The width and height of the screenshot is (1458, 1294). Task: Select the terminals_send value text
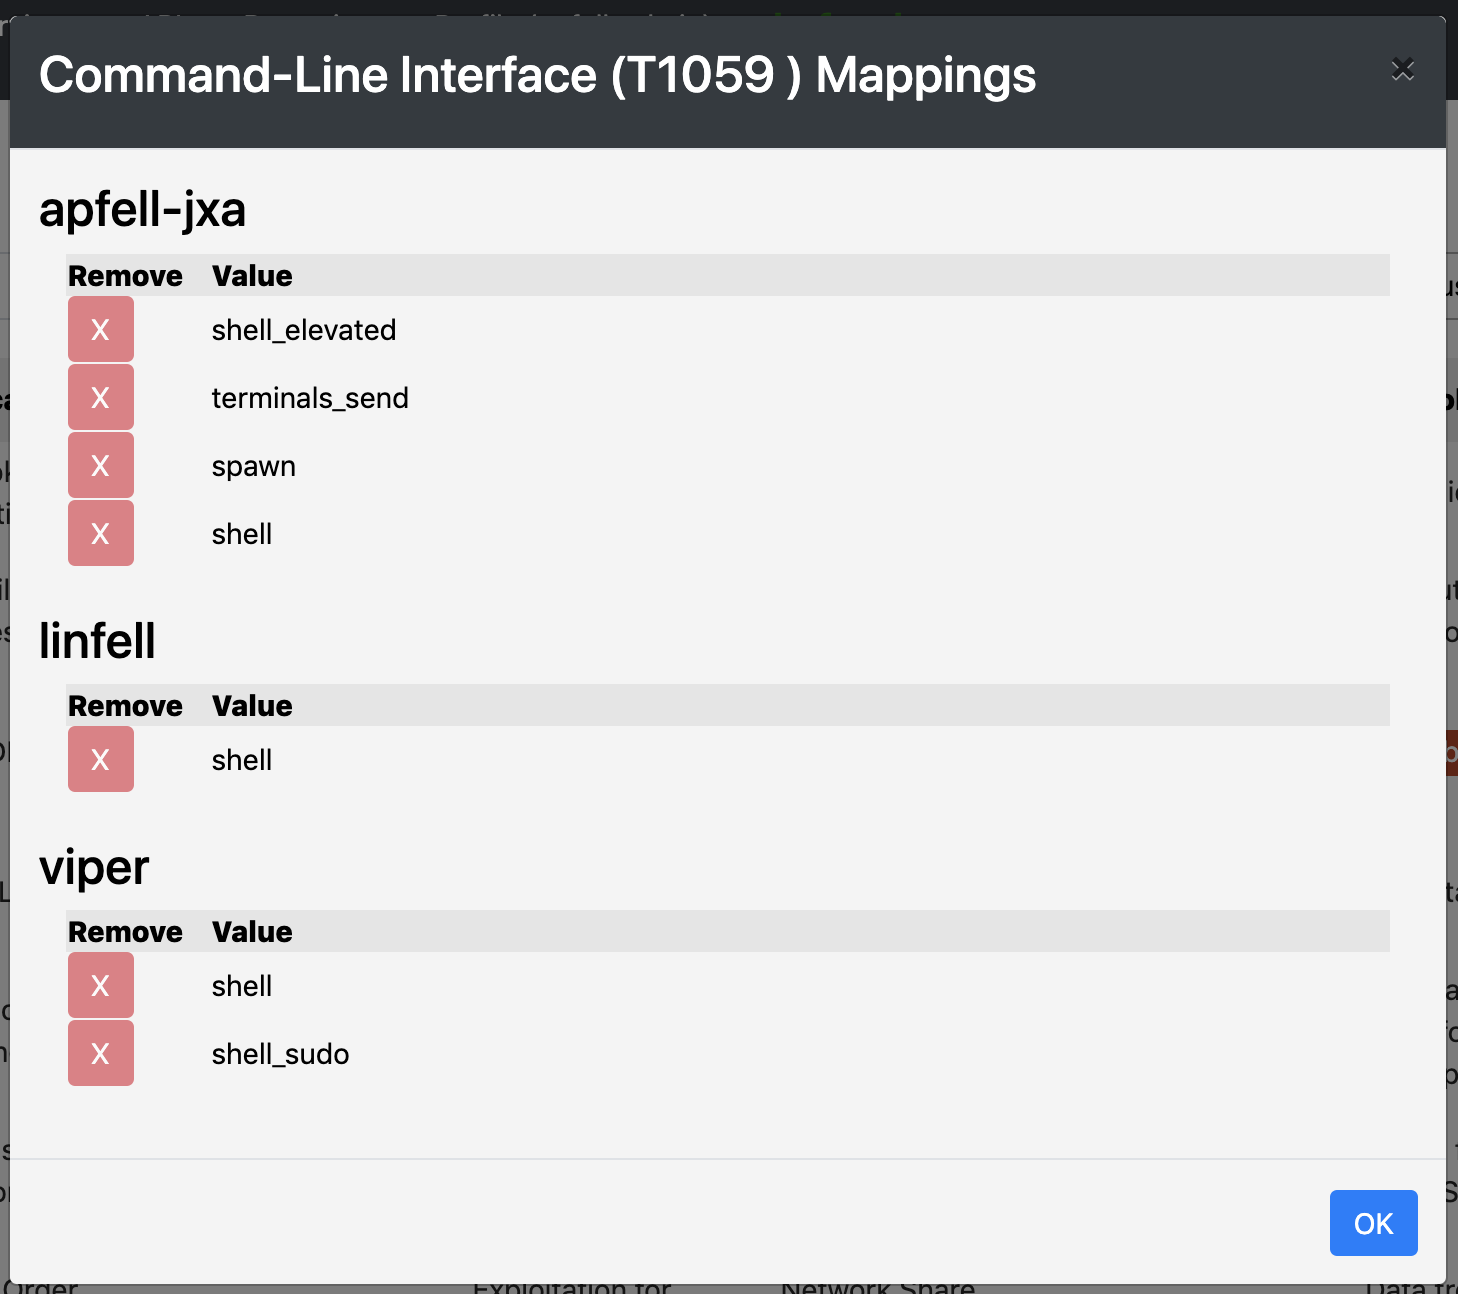coord(310,398)
